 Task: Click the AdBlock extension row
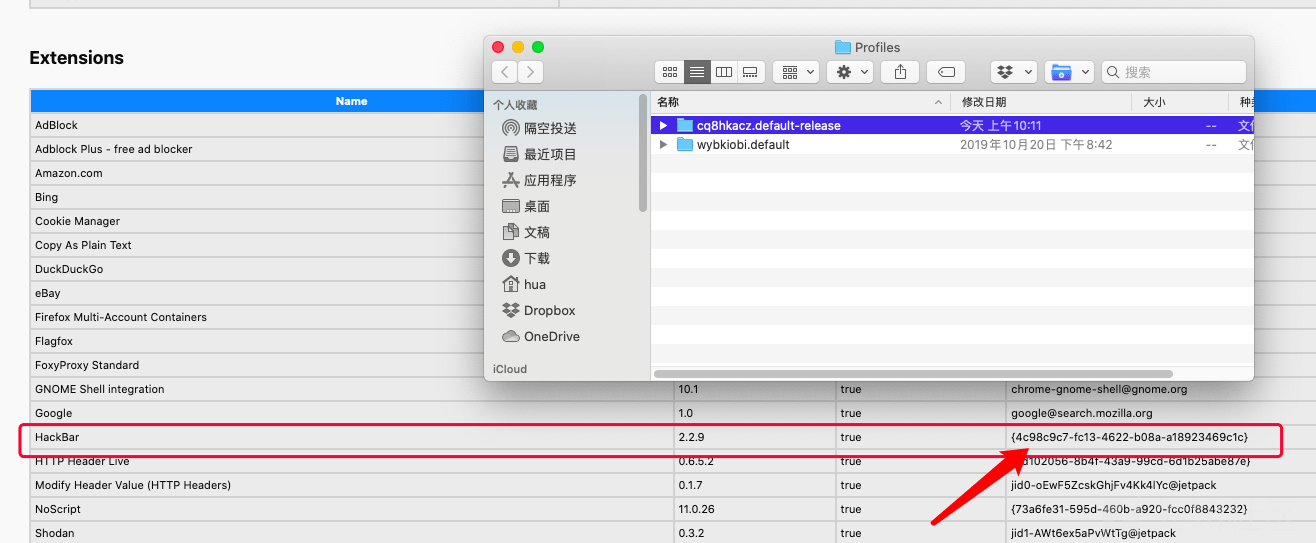pos(256,125)
